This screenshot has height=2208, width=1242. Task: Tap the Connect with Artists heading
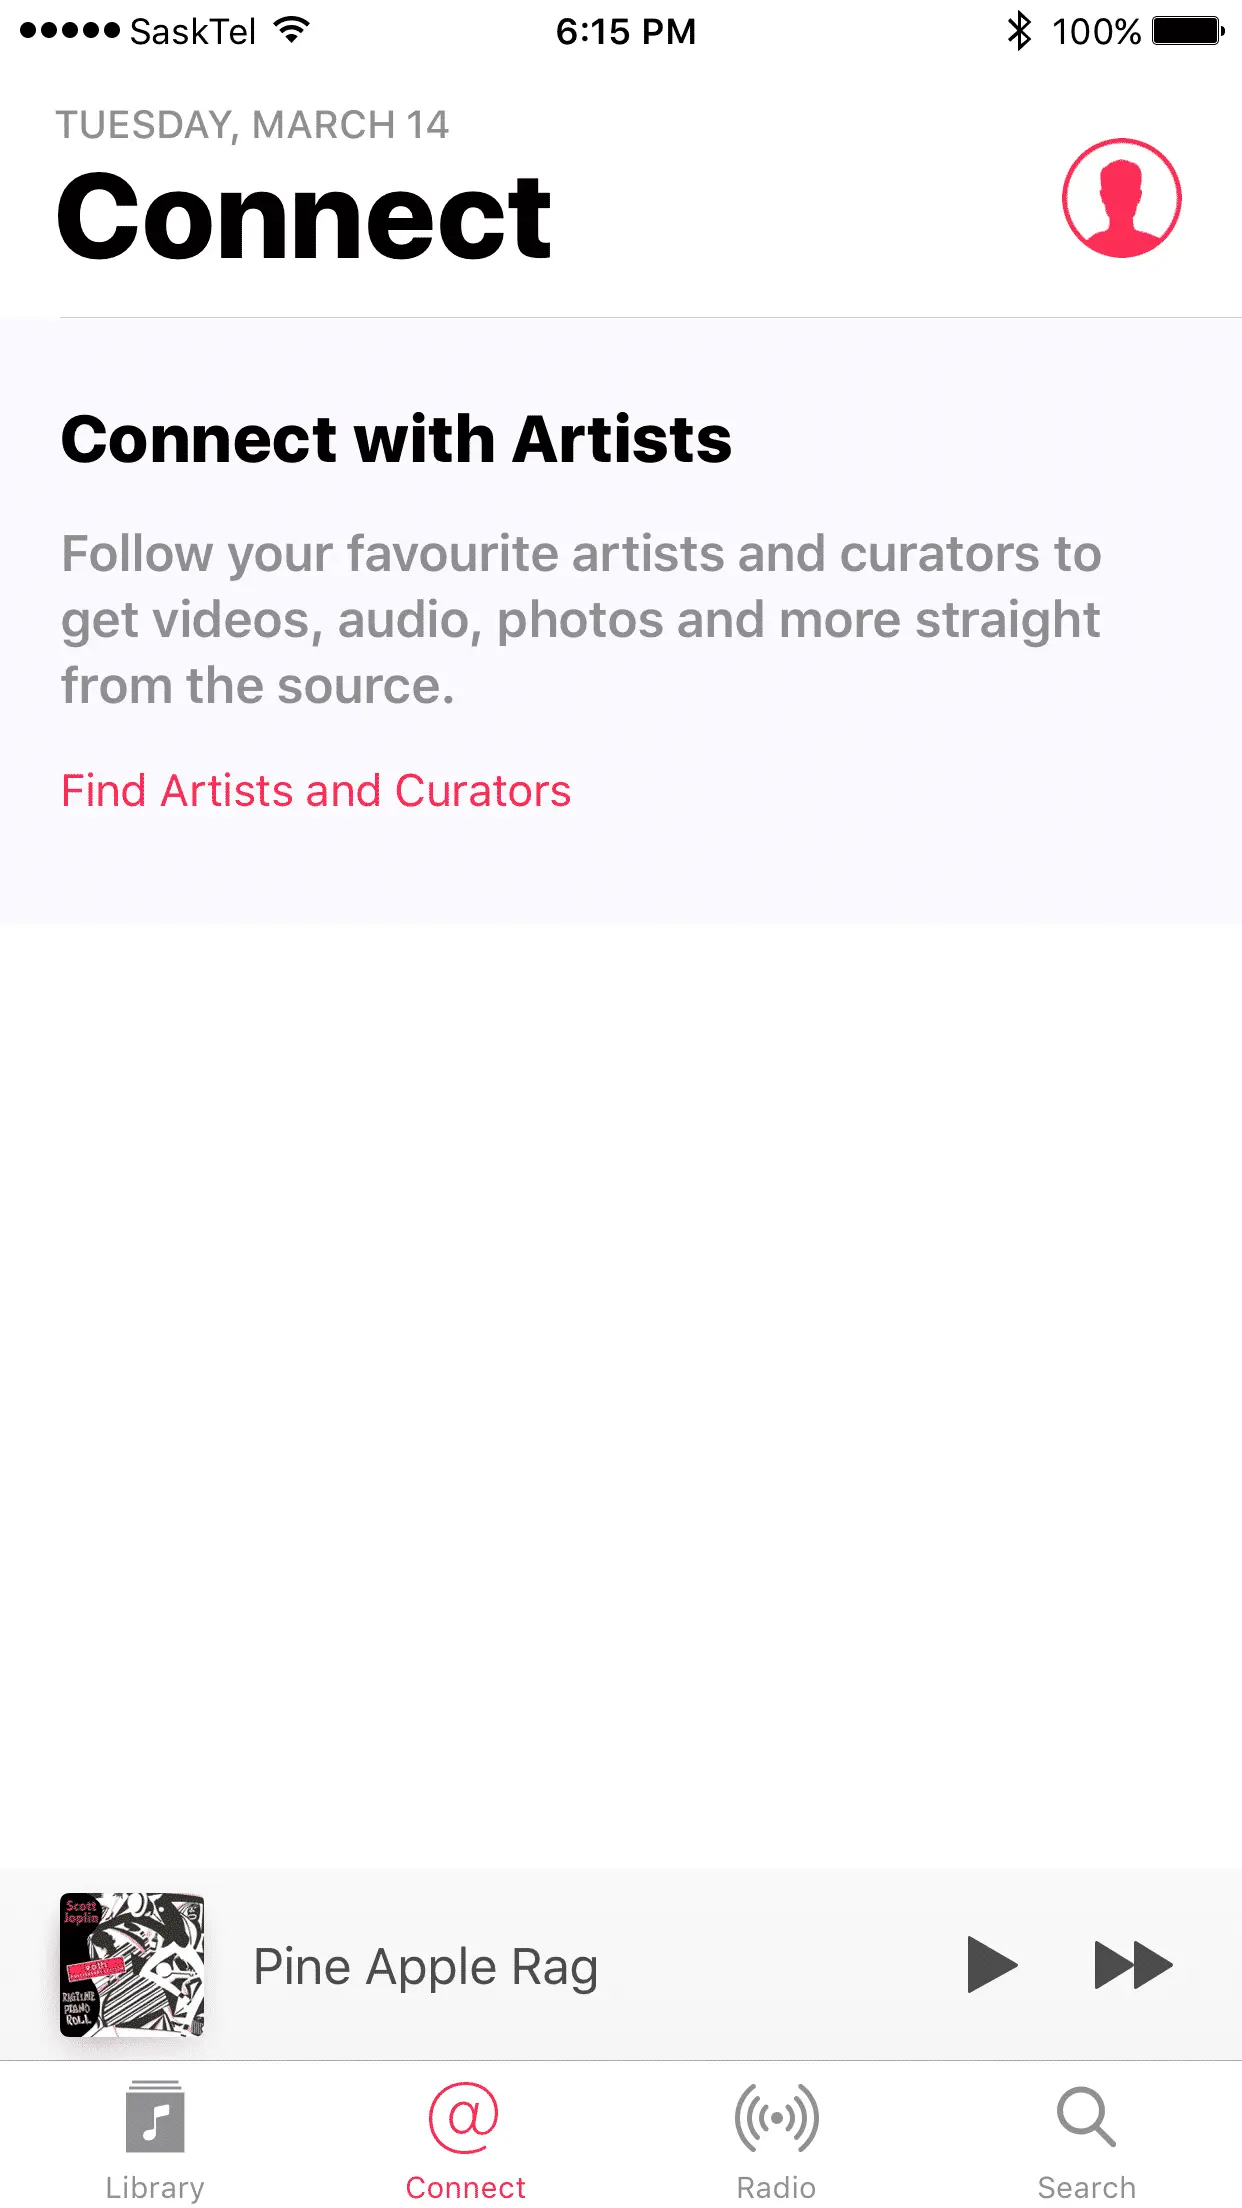coord(396,439)
